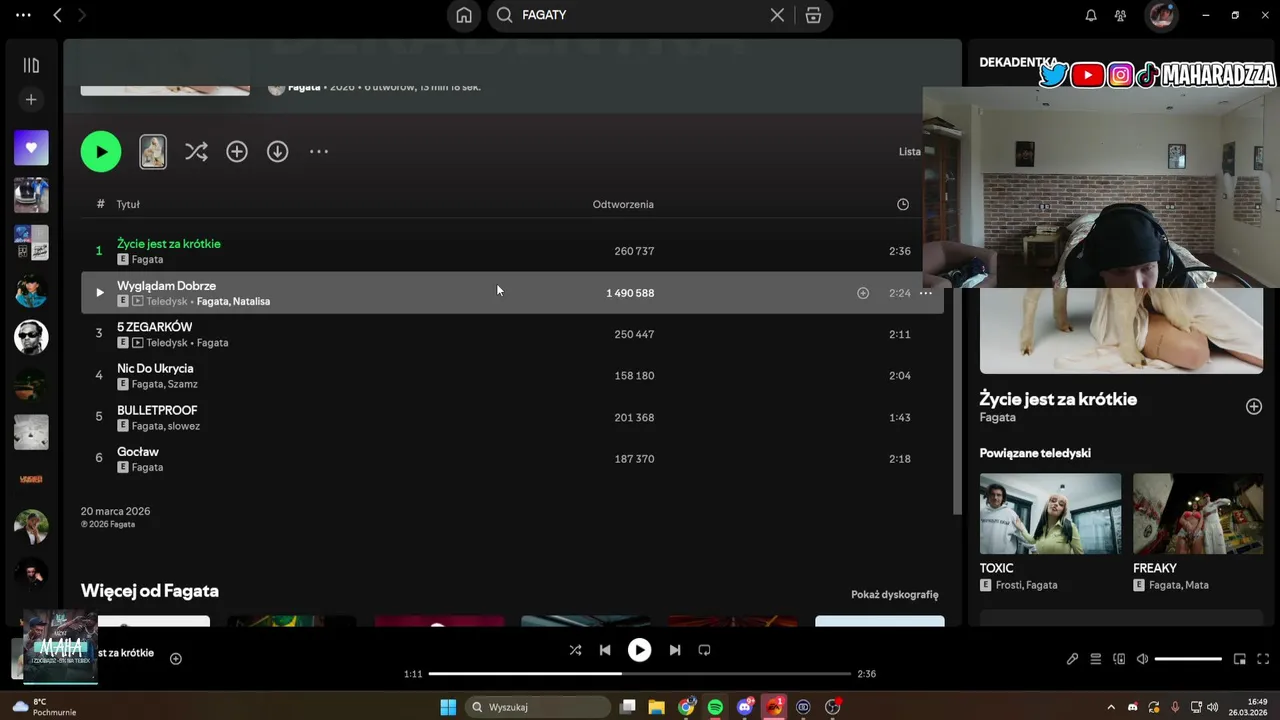Download the album
Viewport: 1280px width, 720px height.
point(278,152)
